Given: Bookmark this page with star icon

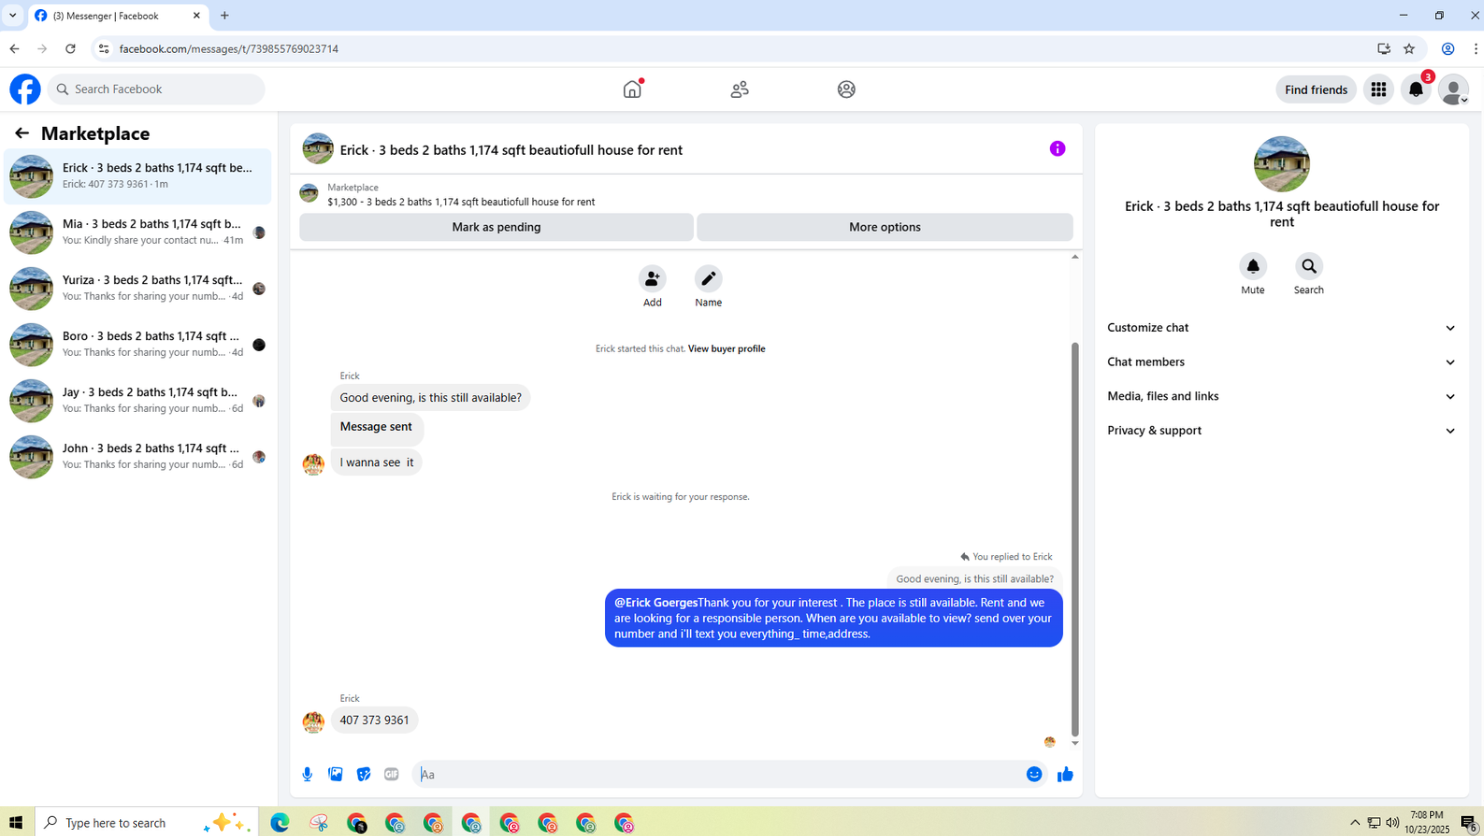Looking at the screenshot, I should (1409, 48).
